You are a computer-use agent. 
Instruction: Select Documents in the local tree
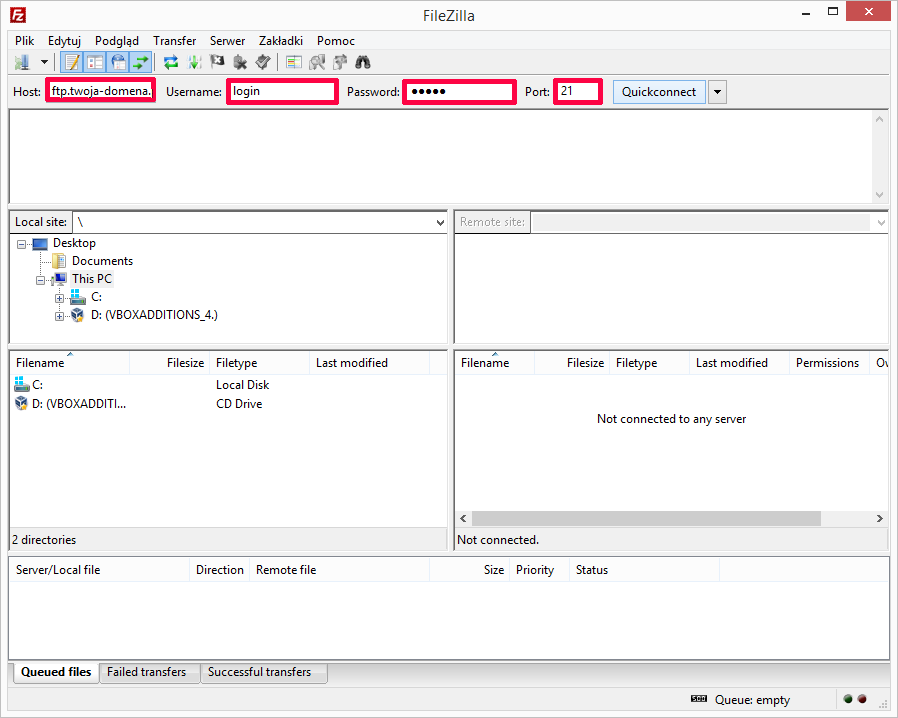[103, 261]
